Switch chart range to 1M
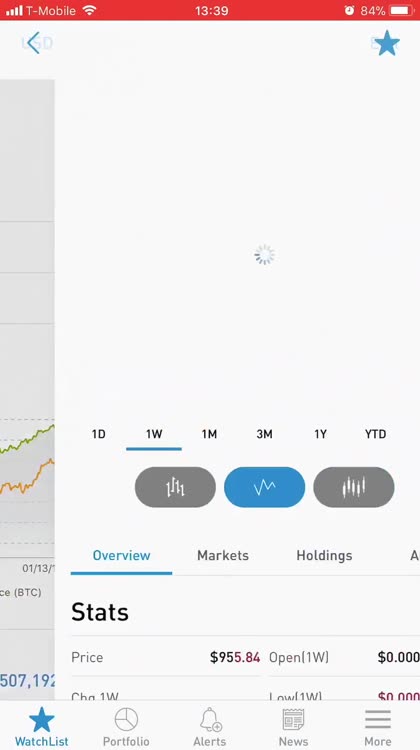This screenshot has height=750, width=420. (x=209, y=434)
